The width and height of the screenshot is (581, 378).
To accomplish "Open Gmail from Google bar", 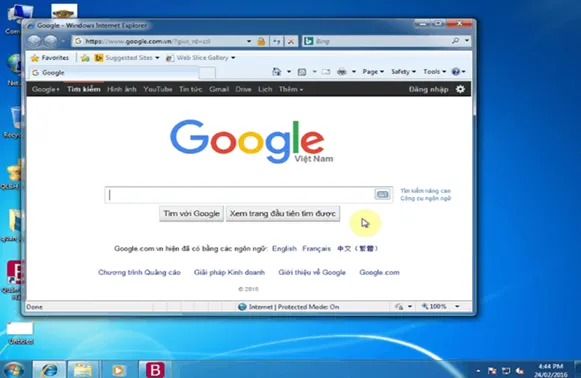I will coord(219,89).
